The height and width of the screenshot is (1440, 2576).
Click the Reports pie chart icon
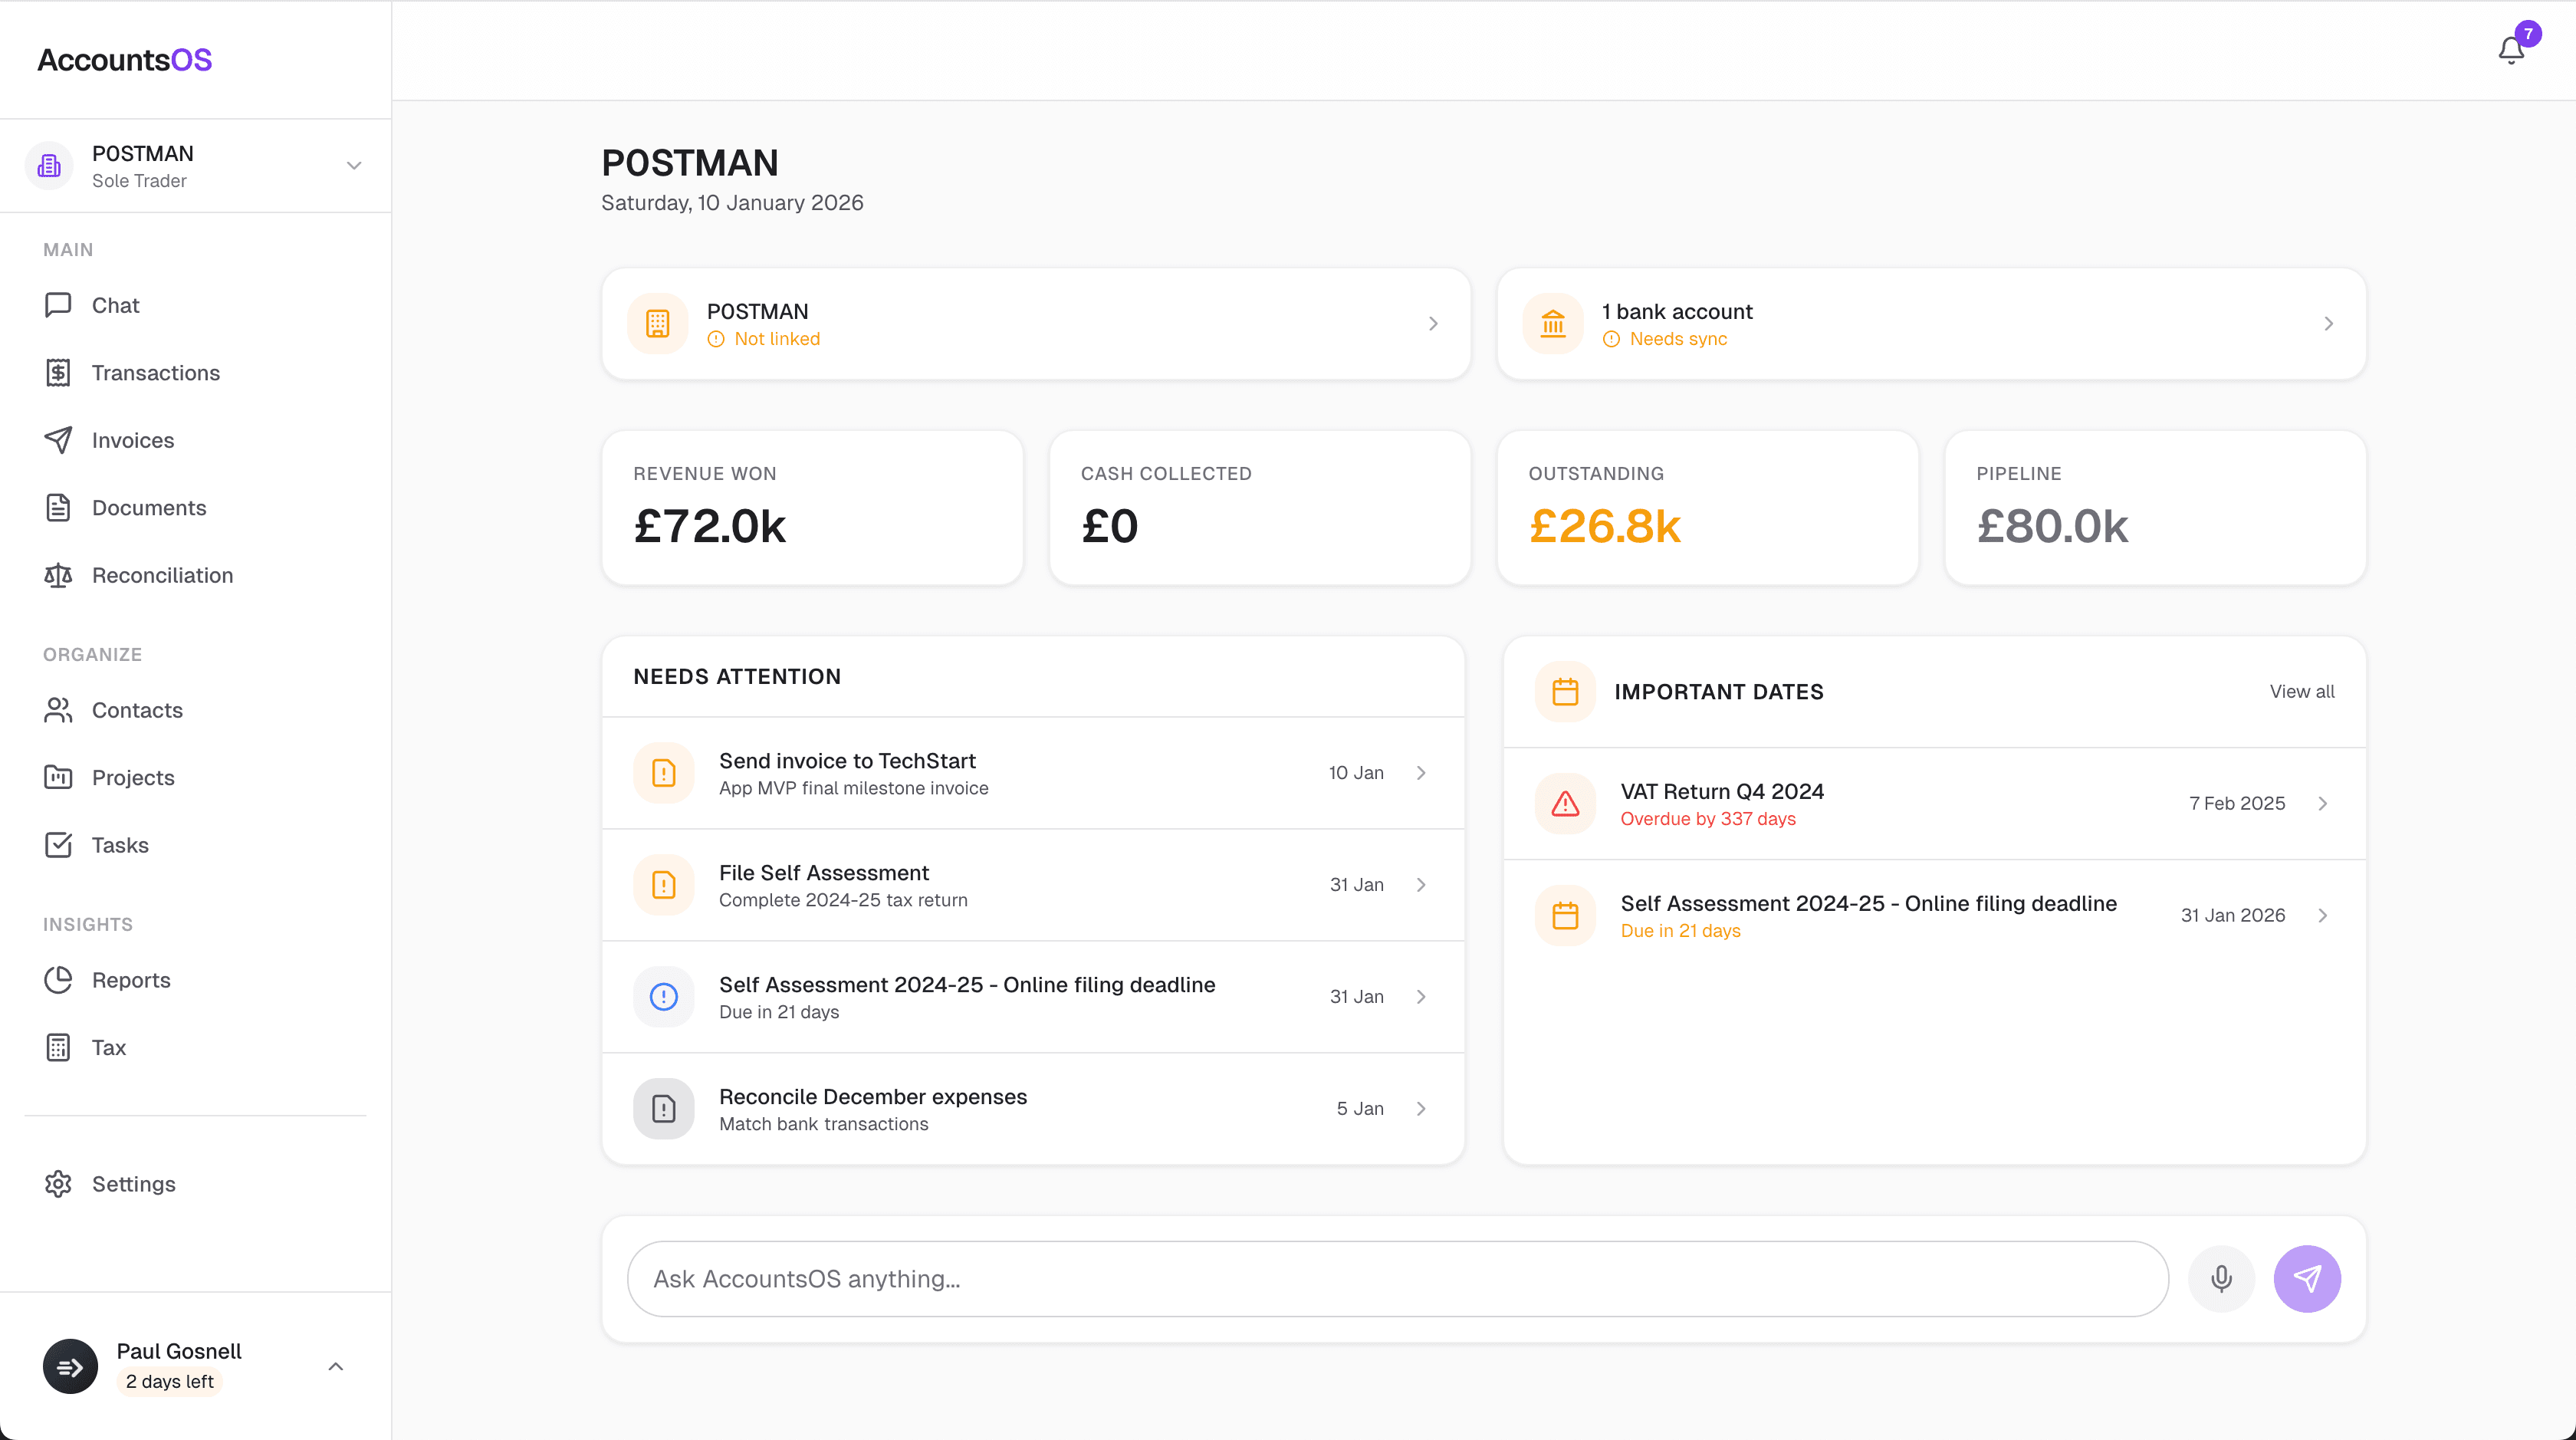tap(58, 980)
